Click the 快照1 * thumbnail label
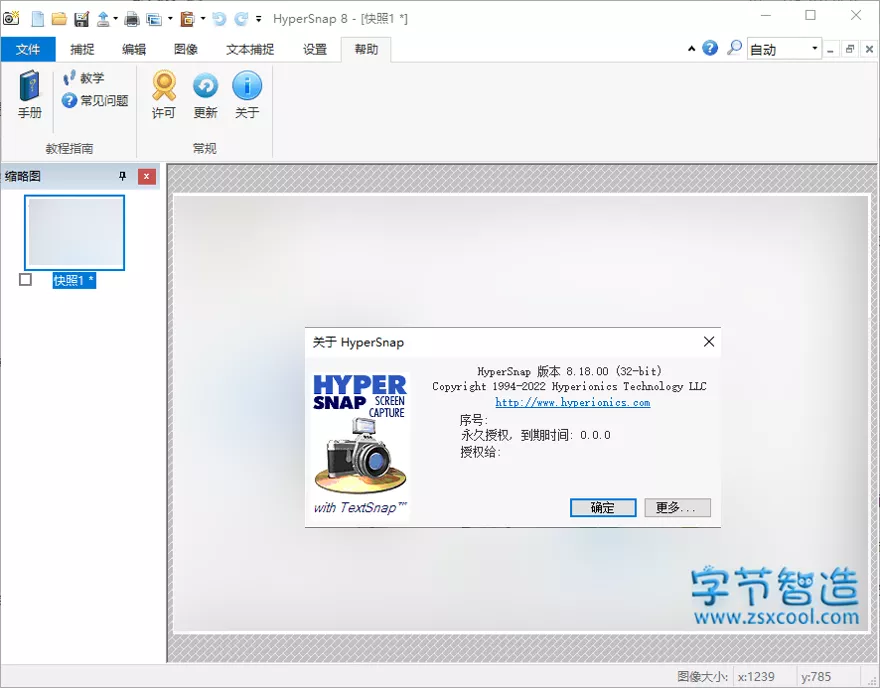The height and width of the screenshot is (688, 880). click(74, 280)
